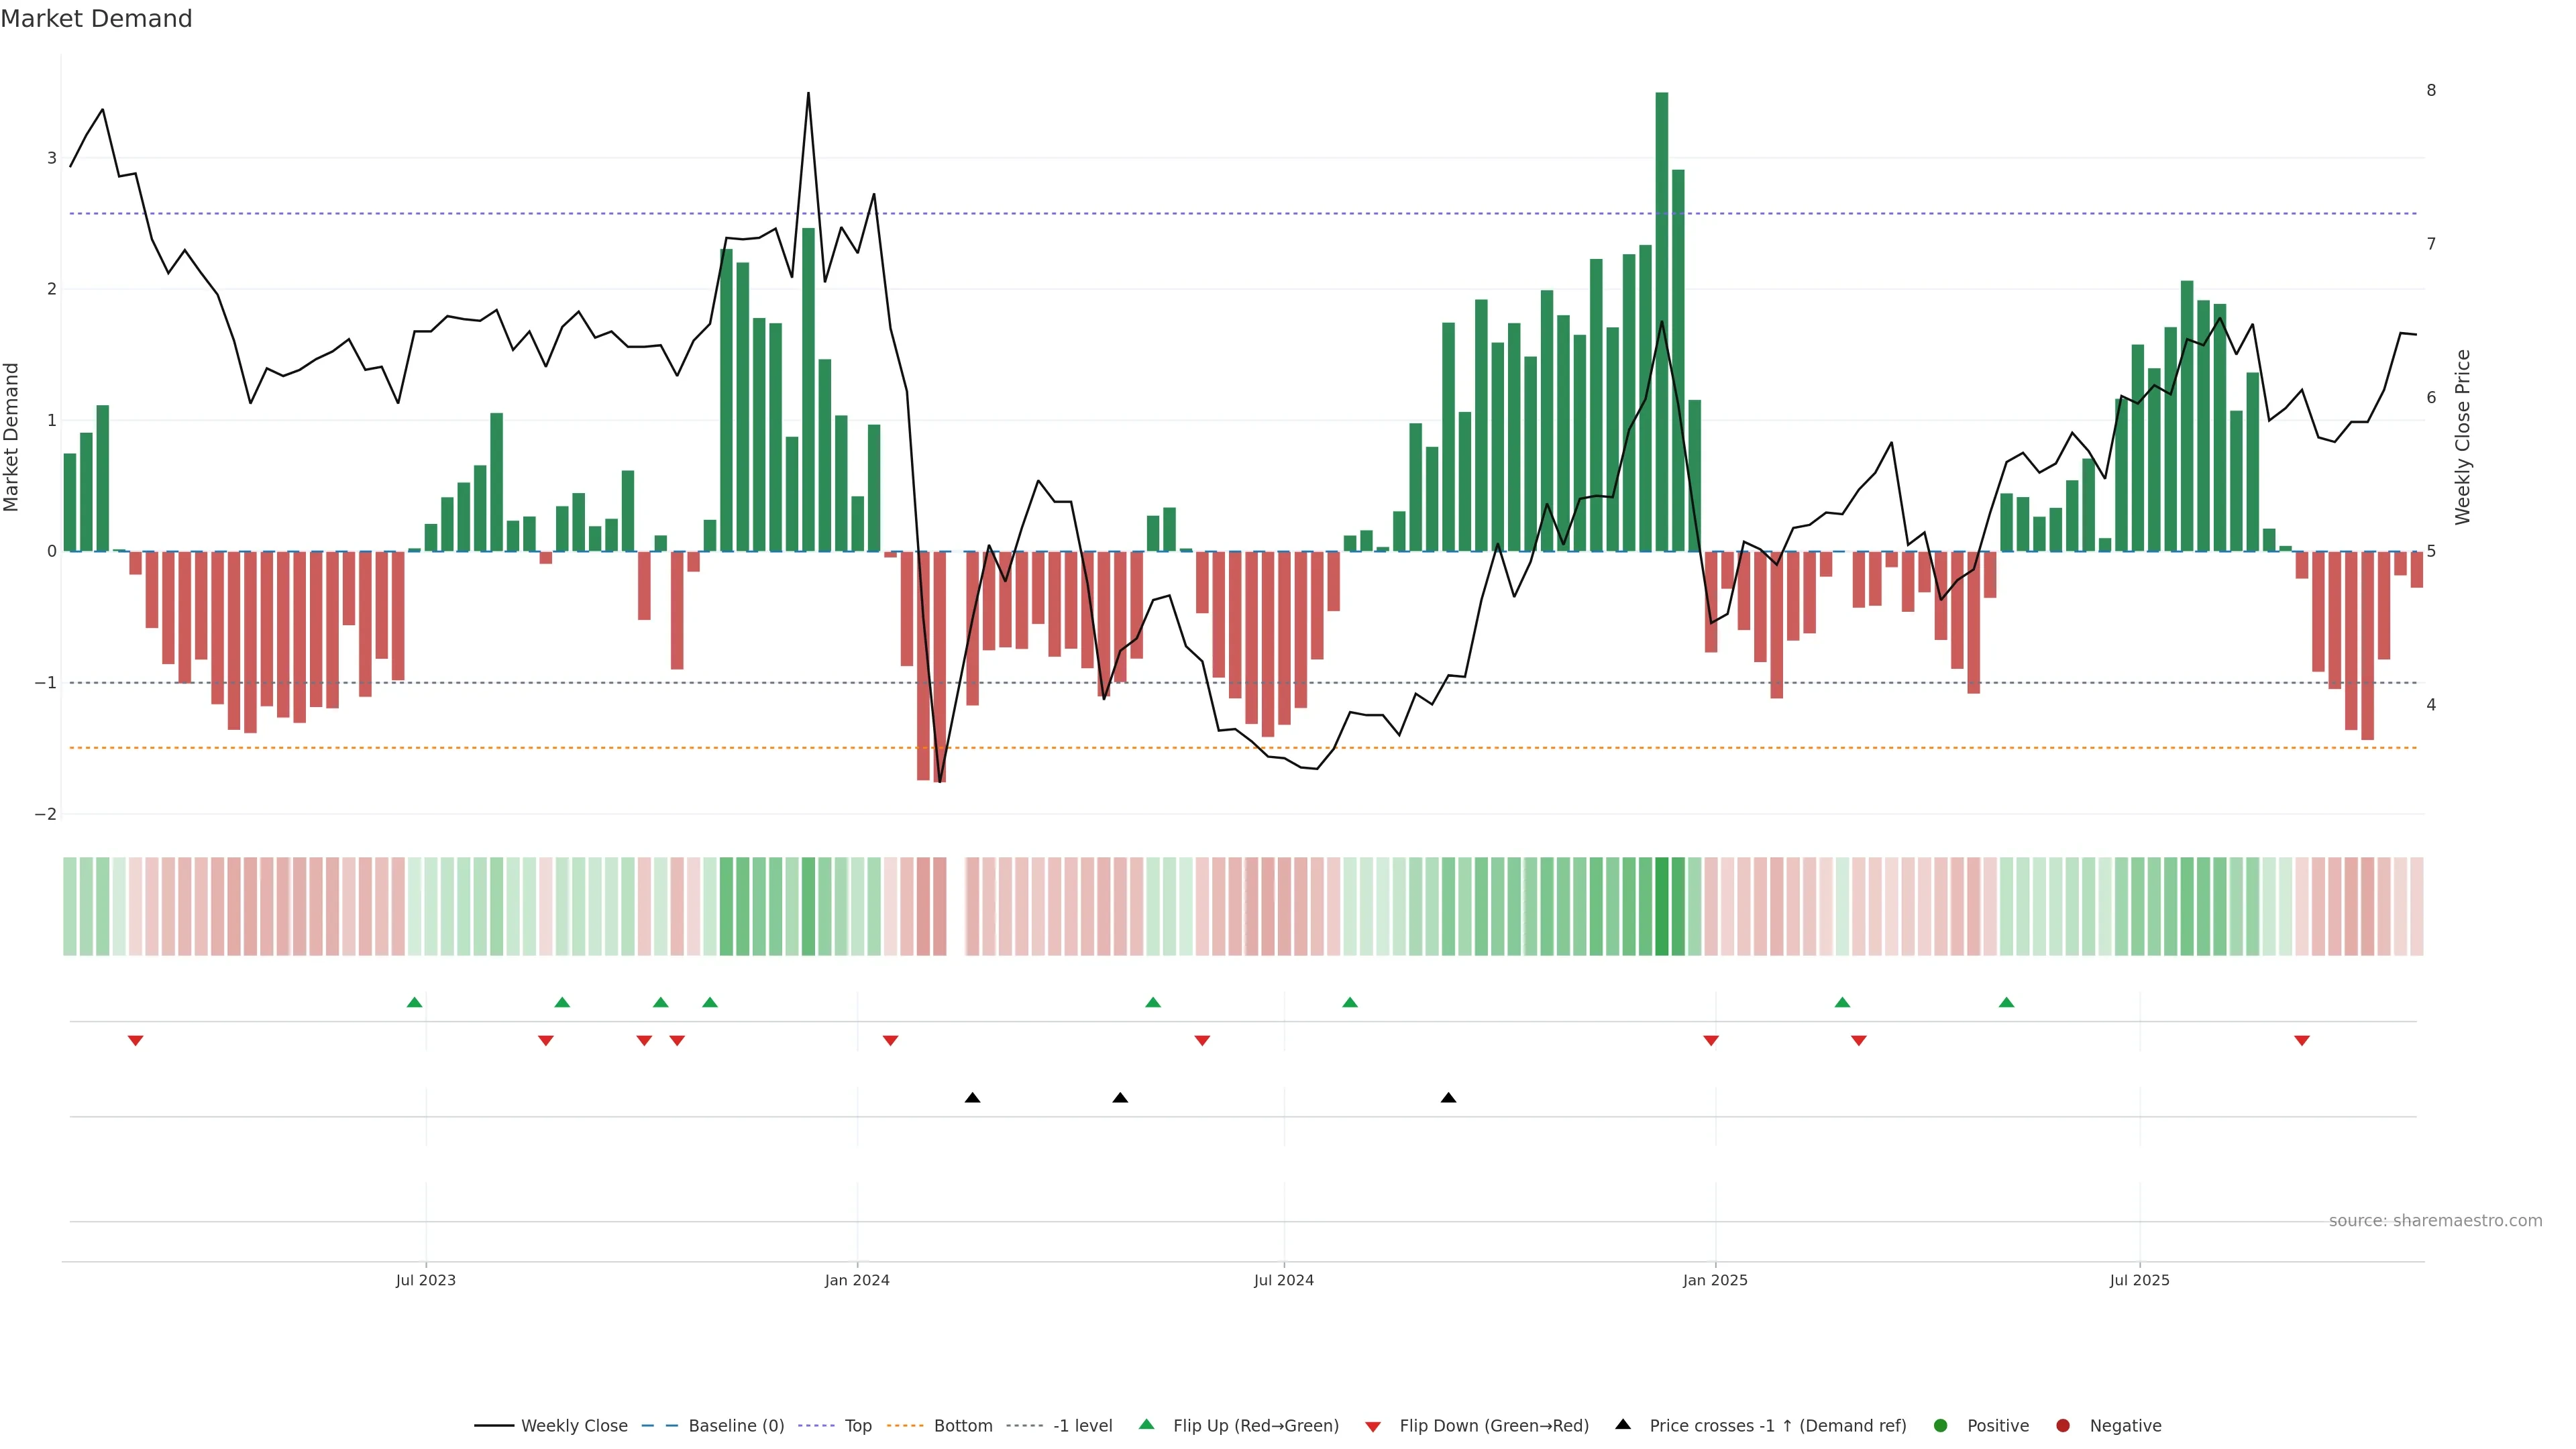Toggle the Flip Up green triangle legend icon
Viewport: 2576px width, 1449px height.
coord(1146,1425)
